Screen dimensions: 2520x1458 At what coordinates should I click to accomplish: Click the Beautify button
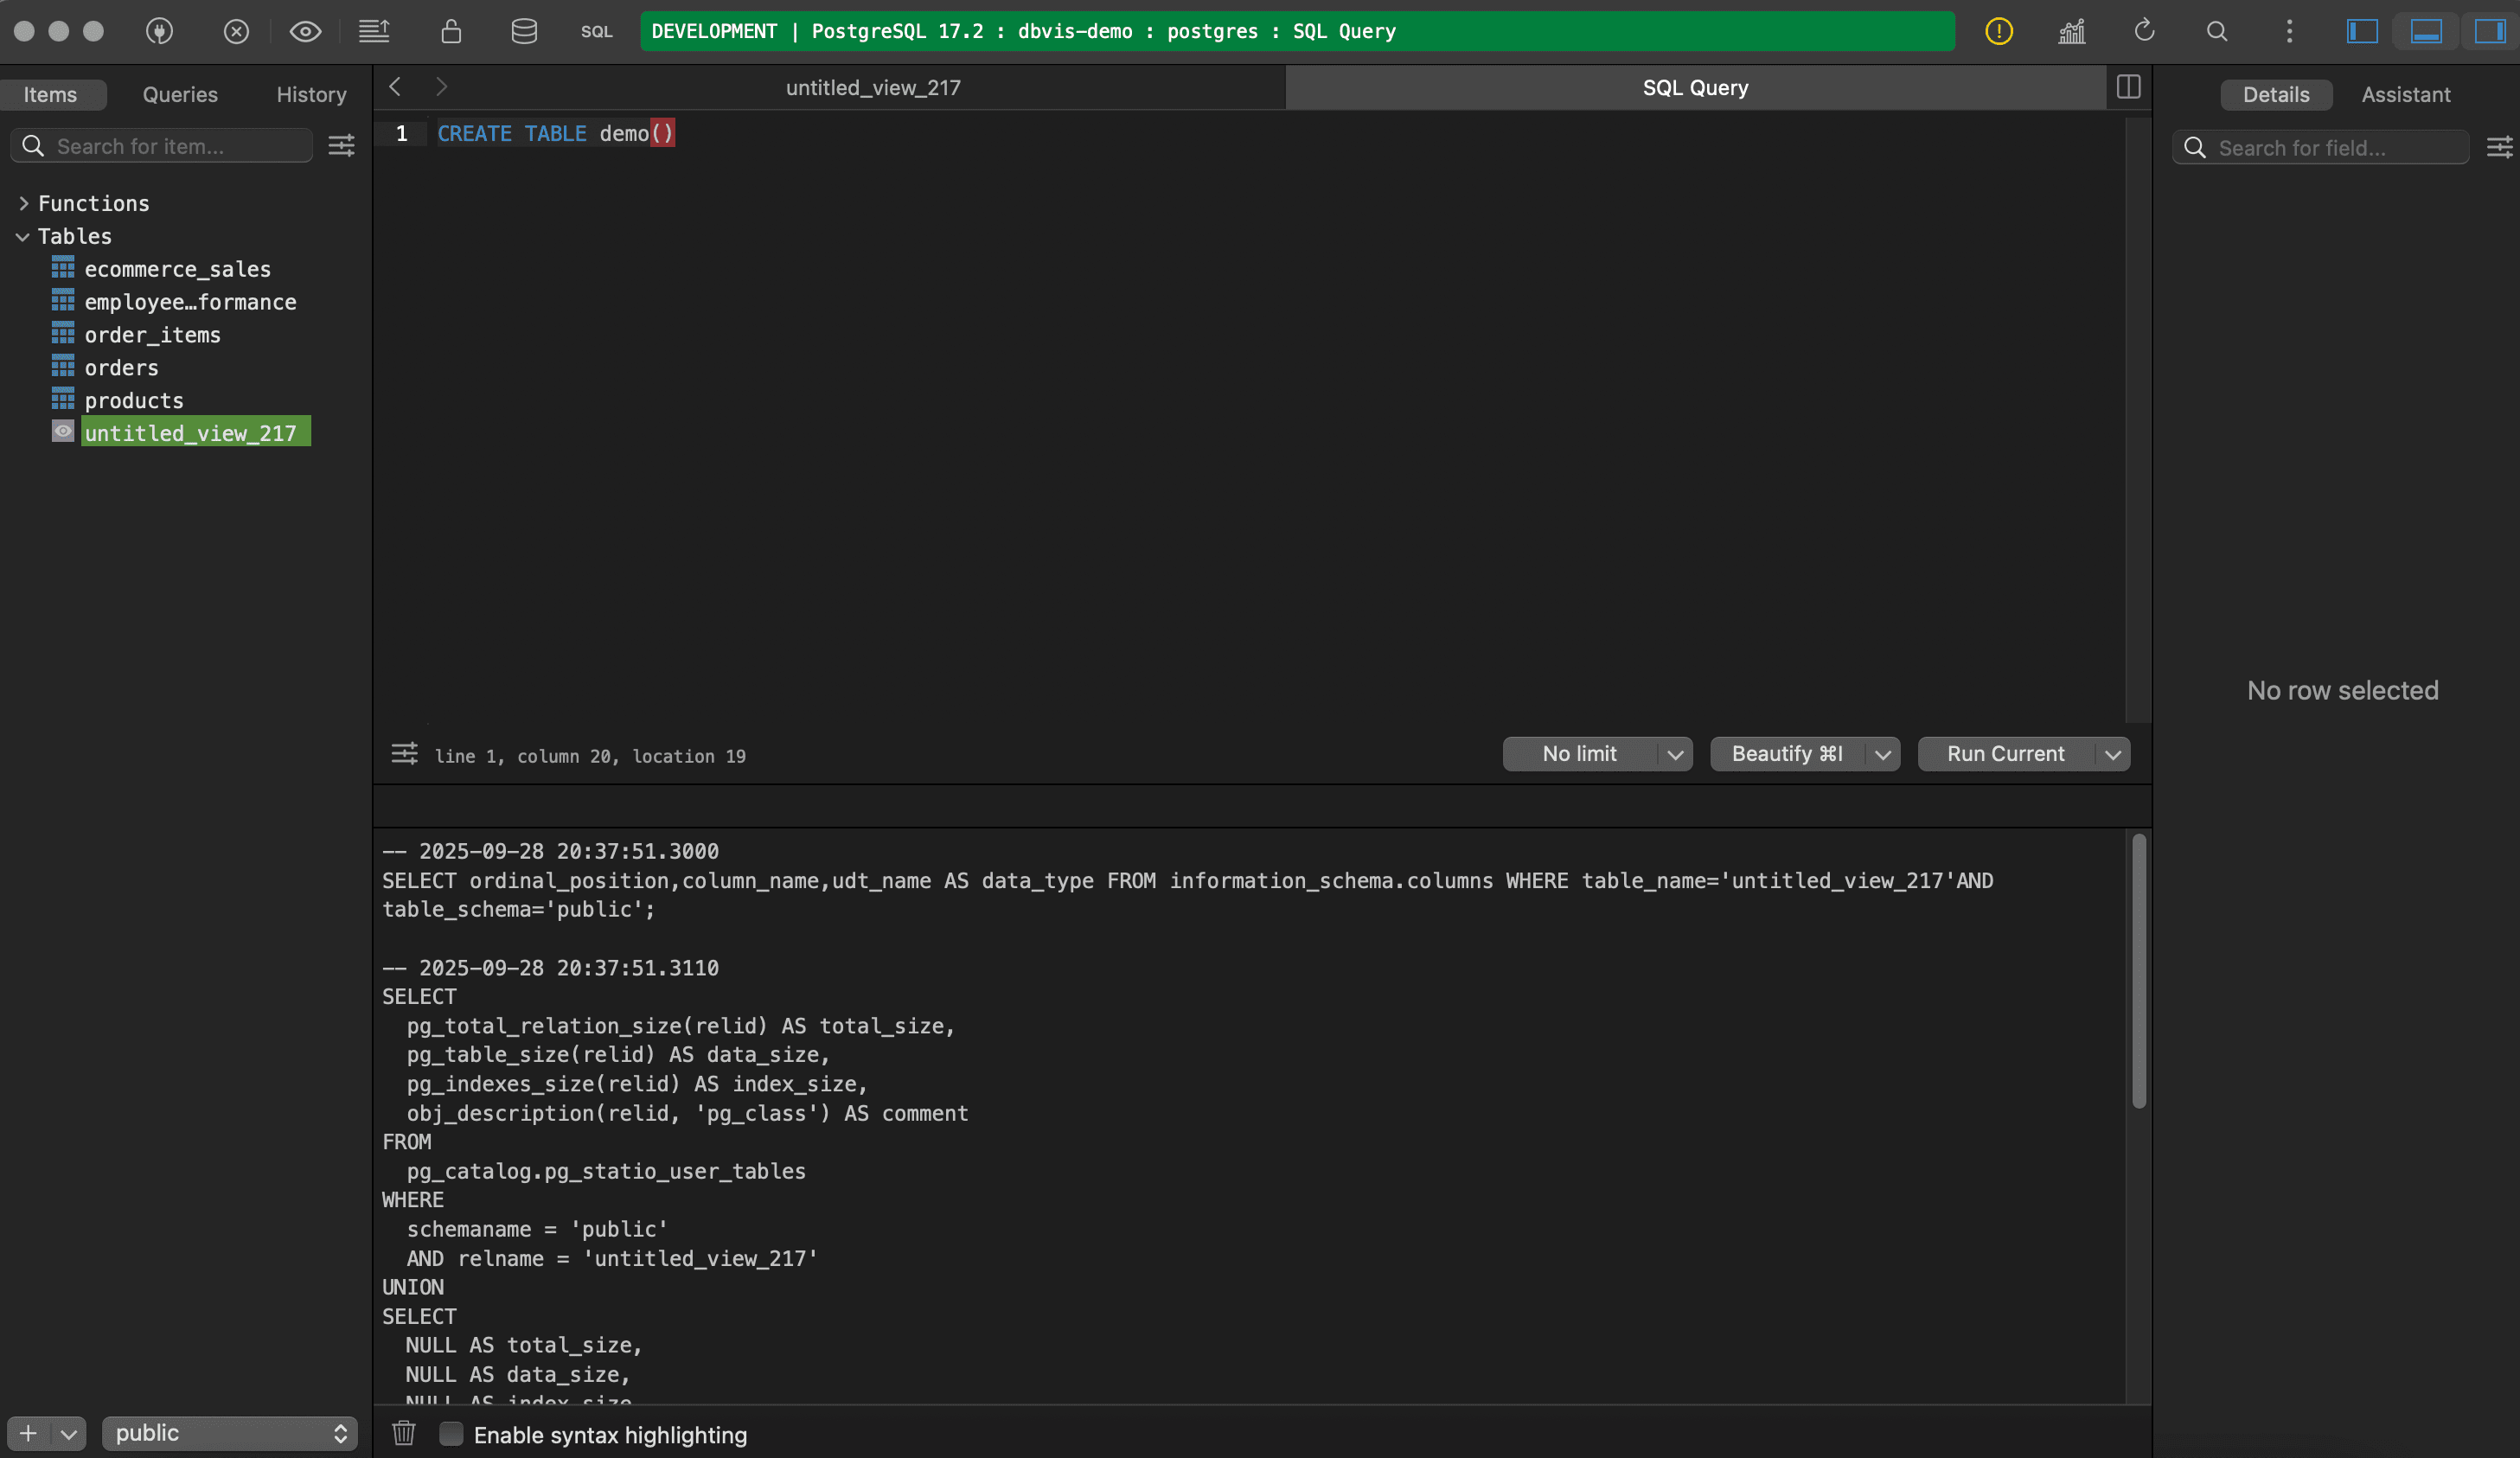point(1786,754)
